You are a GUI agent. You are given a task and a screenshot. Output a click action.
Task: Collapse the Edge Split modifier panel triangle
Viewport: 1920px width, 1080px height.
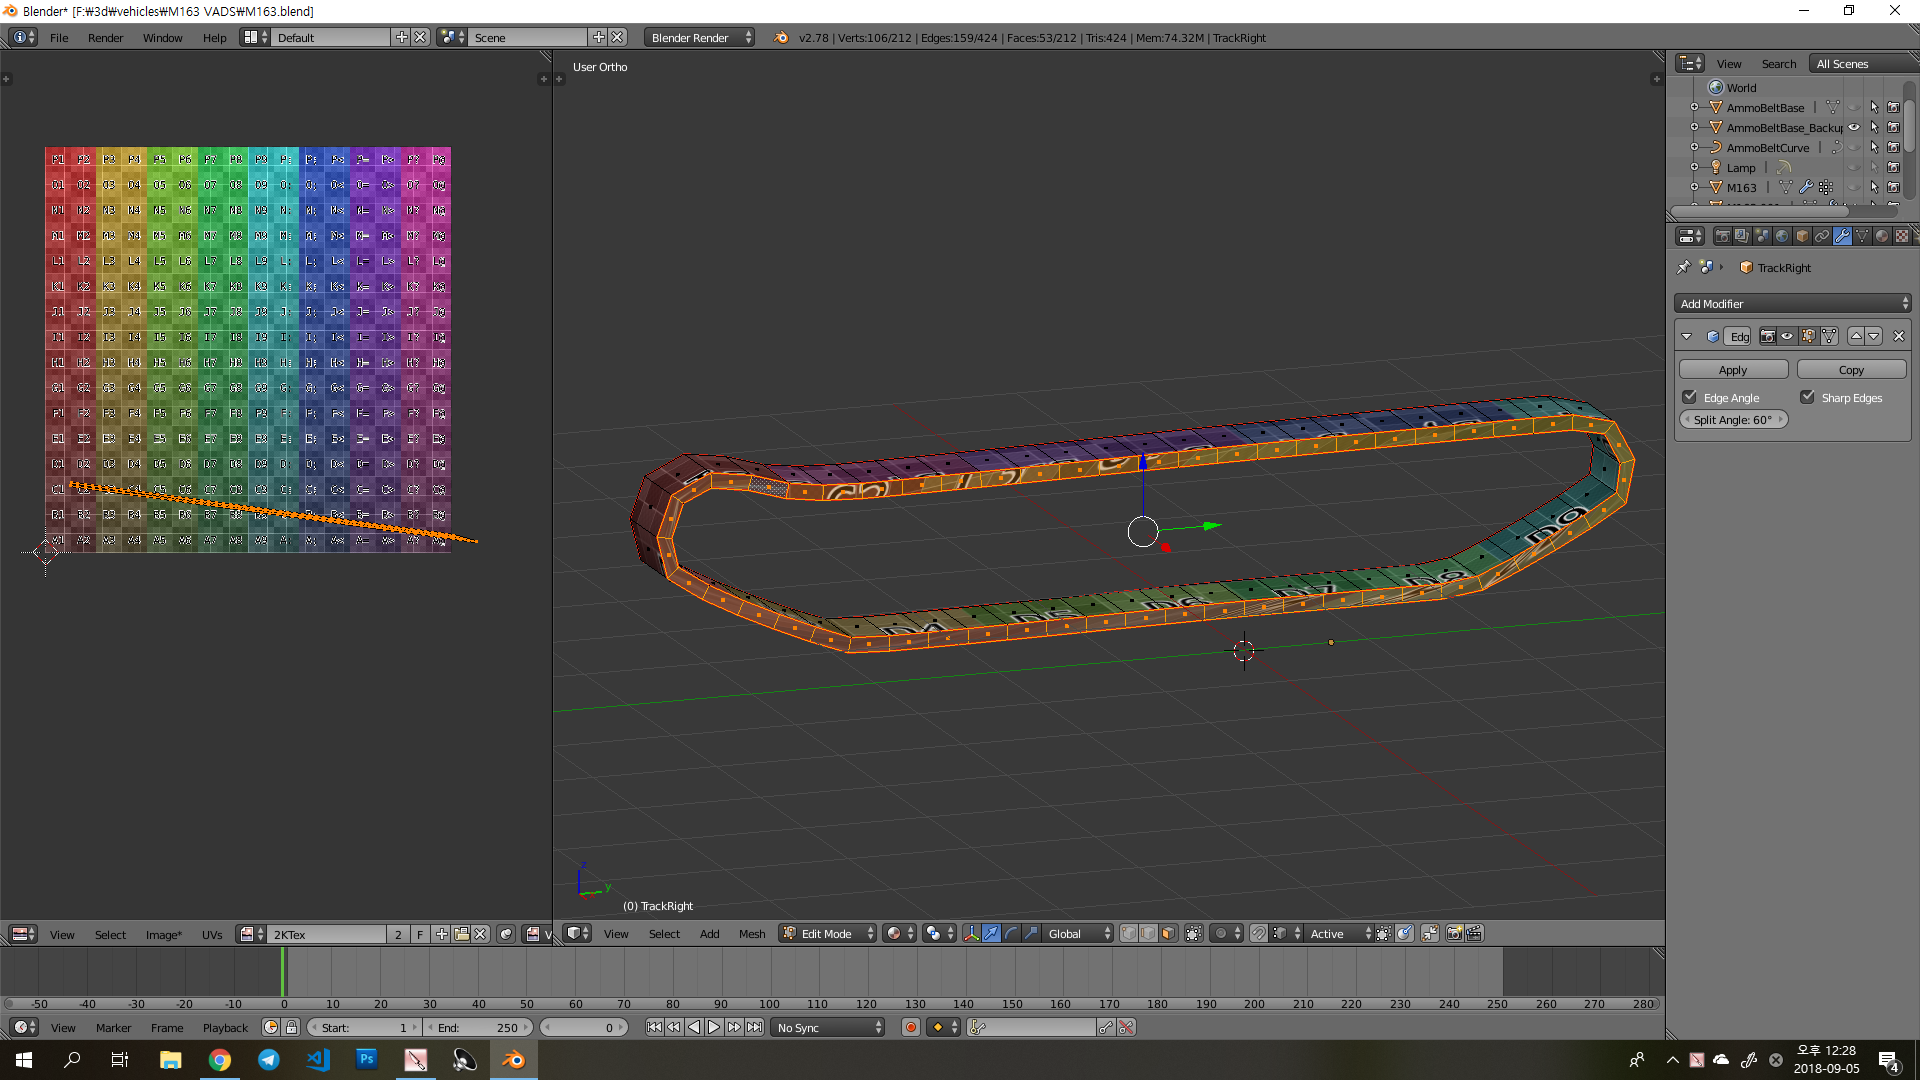coord(1687,336)
